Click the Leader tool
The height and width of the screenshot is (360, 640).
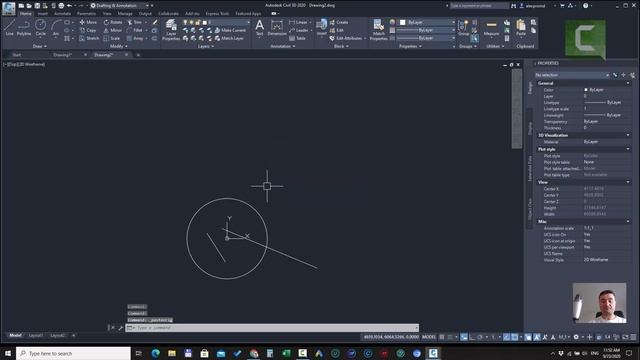[299, 30]
